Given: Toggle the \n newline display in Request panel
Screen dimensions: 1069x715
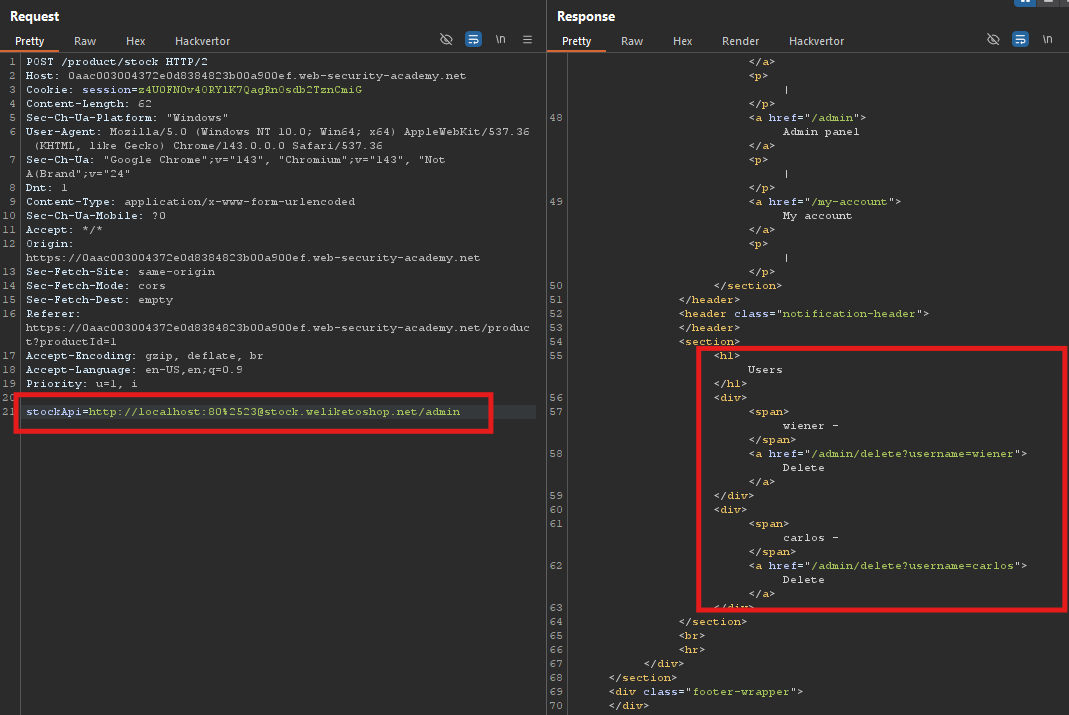Looking at the screenshot, I should coord(500,40).
